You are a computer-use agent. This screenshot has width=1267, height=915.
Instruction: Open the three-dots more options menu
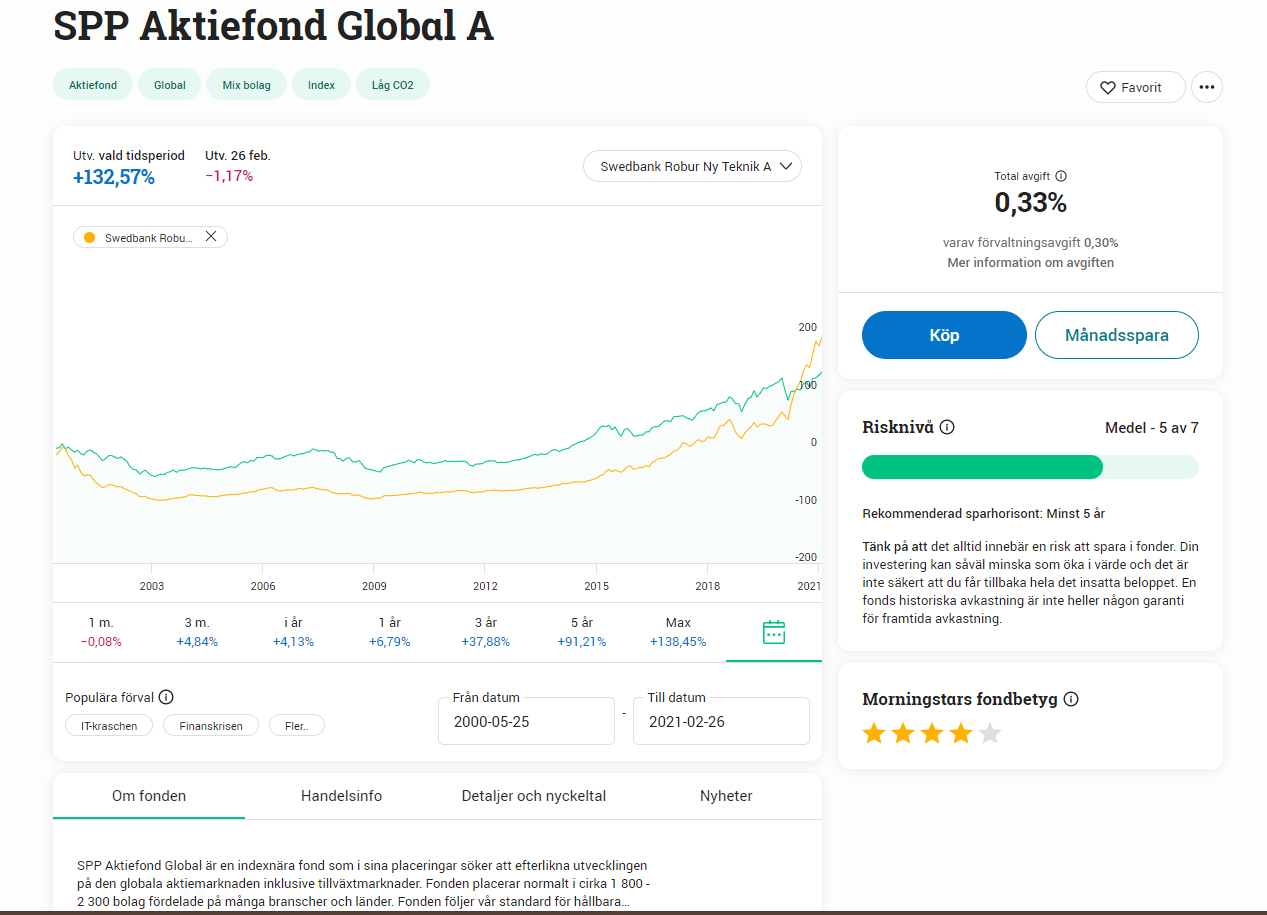(x=1206, y=88)
